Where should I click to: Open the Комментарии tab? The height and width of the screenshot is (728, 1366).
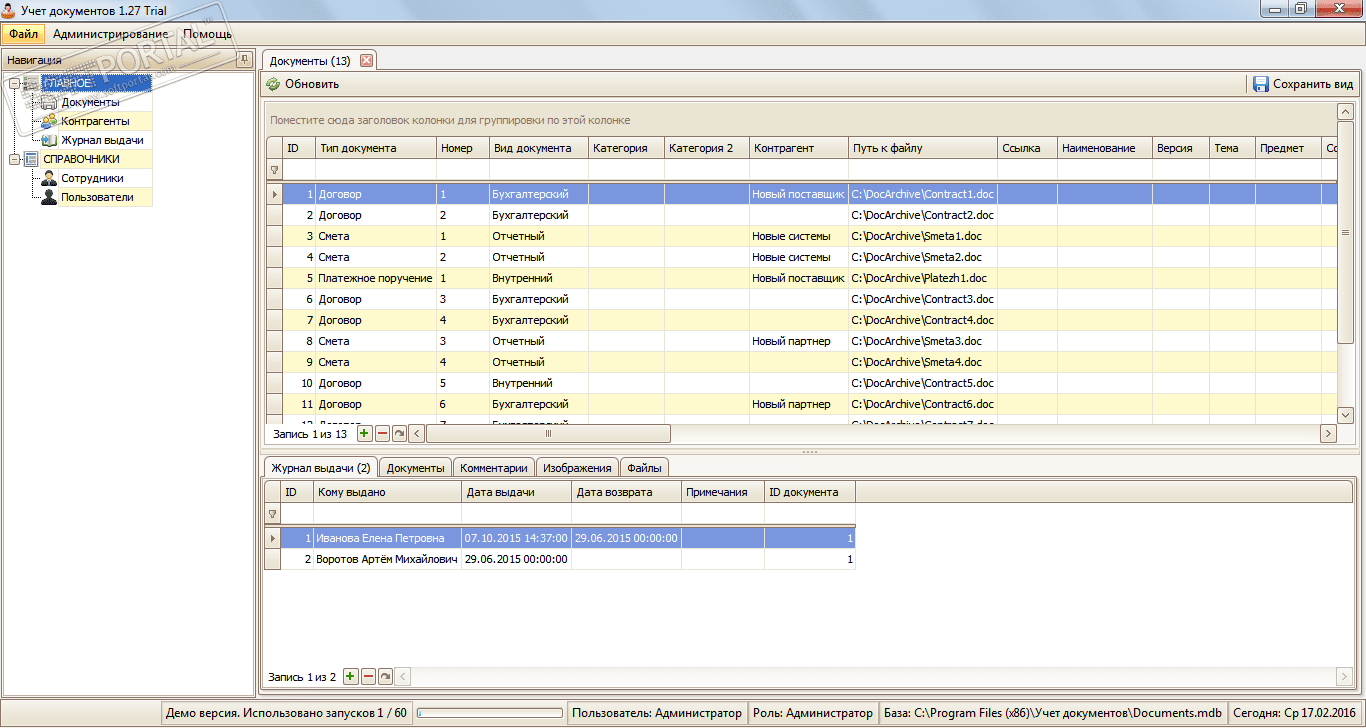[x=493, y=467]
